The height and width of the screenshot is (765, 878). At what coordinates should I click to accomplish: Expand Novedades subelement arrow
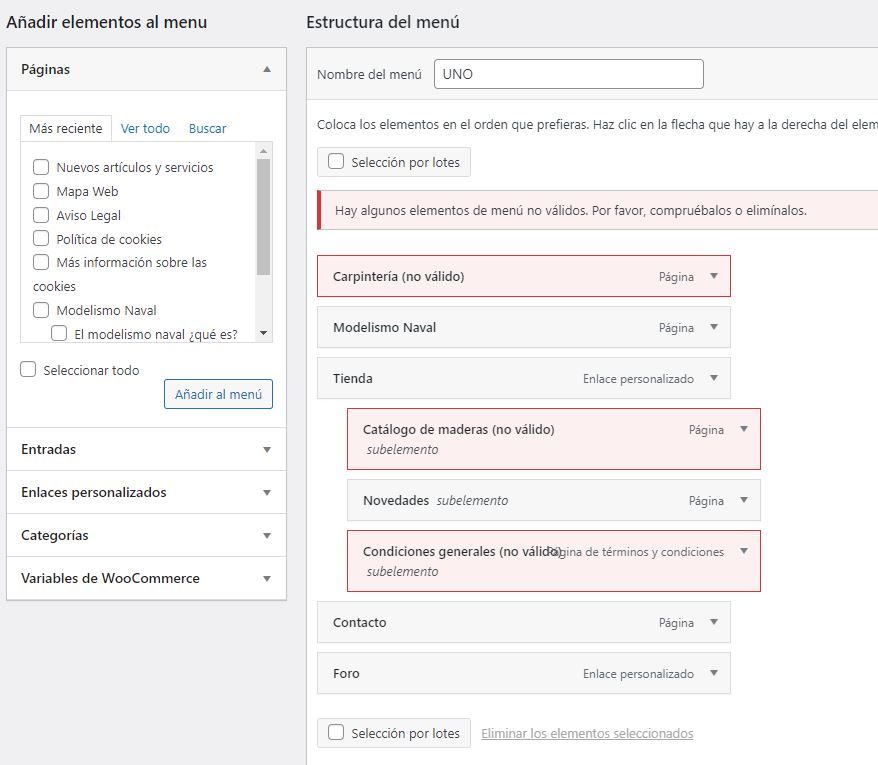click(x=744, y=500)
